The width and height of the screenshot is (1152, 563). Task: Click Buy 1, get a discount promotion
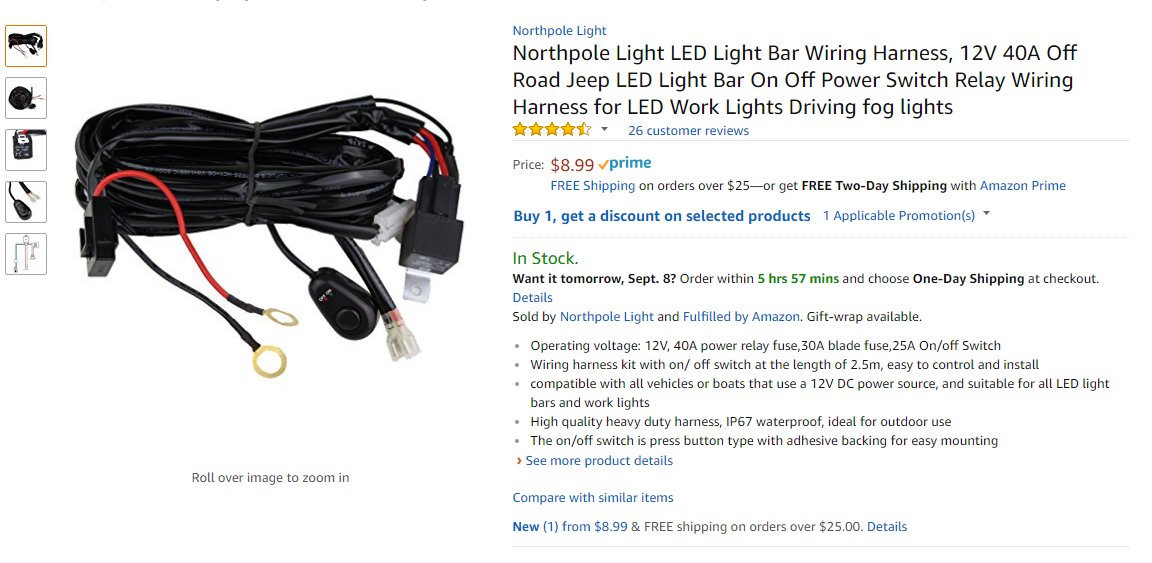(662, 216)
